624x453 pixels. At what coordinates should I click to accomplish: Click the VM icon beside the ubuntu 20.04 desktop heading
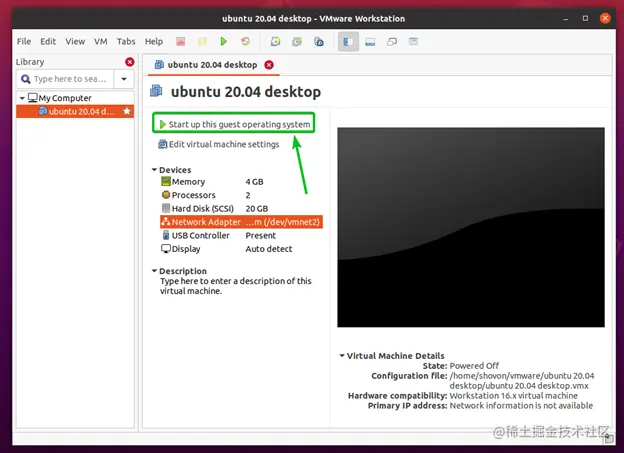click(156, 91)
